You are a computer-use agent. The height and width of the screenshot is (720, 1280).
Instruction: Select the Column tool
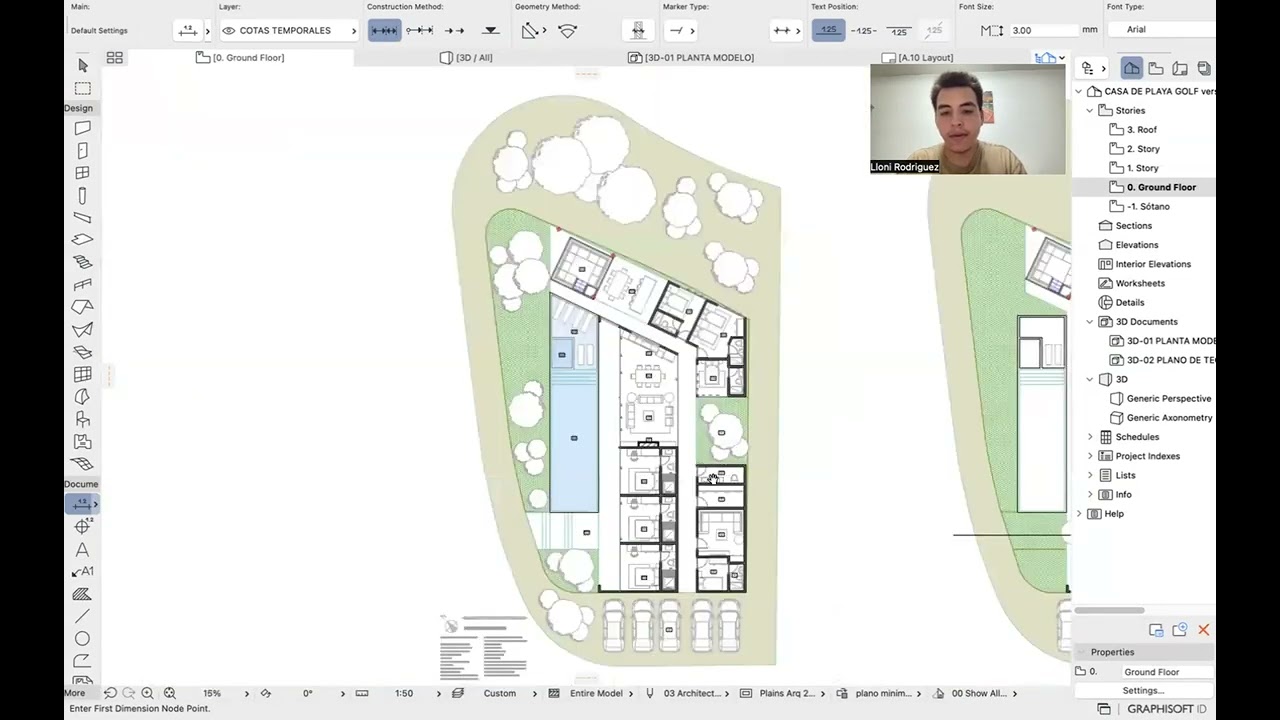pos(83,195)
